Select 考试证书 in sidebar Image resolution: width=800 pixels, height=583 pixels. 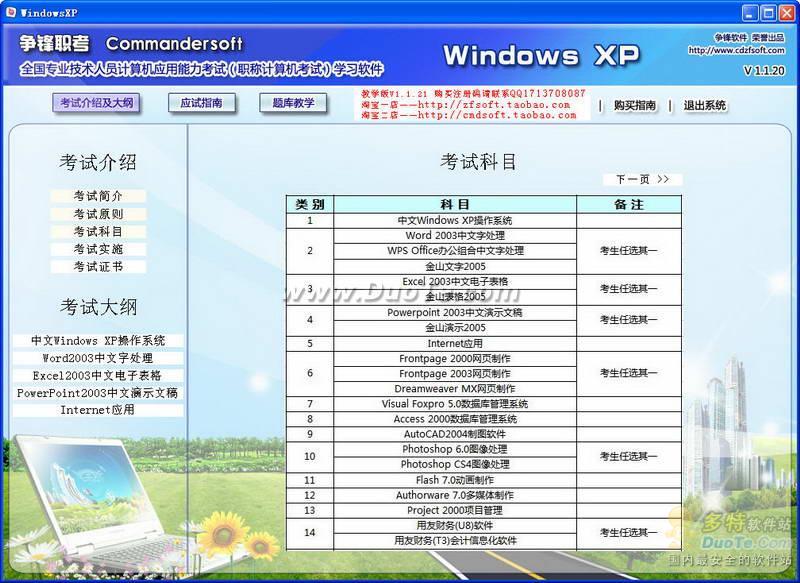click(98, 266)
